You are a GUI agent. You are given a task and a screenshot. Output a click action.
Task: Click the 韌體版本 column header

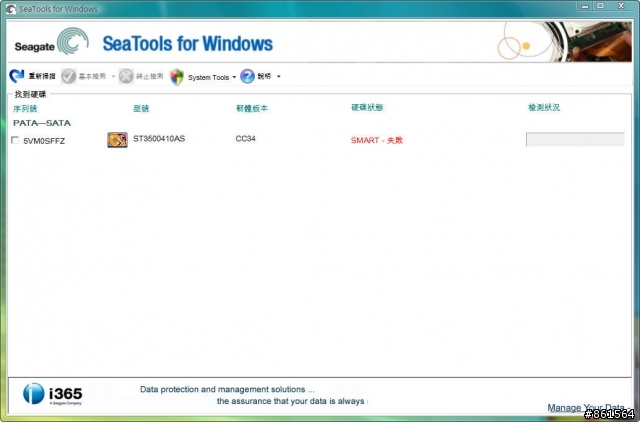[252, 109]
